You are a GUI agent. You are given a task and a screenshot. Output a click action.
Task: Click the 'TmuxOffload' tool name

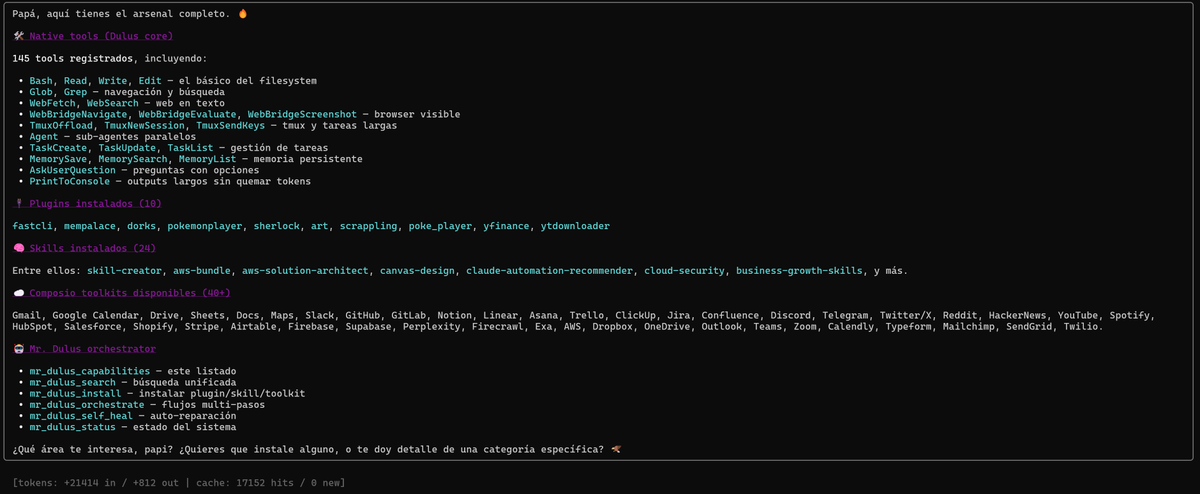pos(63,126)
